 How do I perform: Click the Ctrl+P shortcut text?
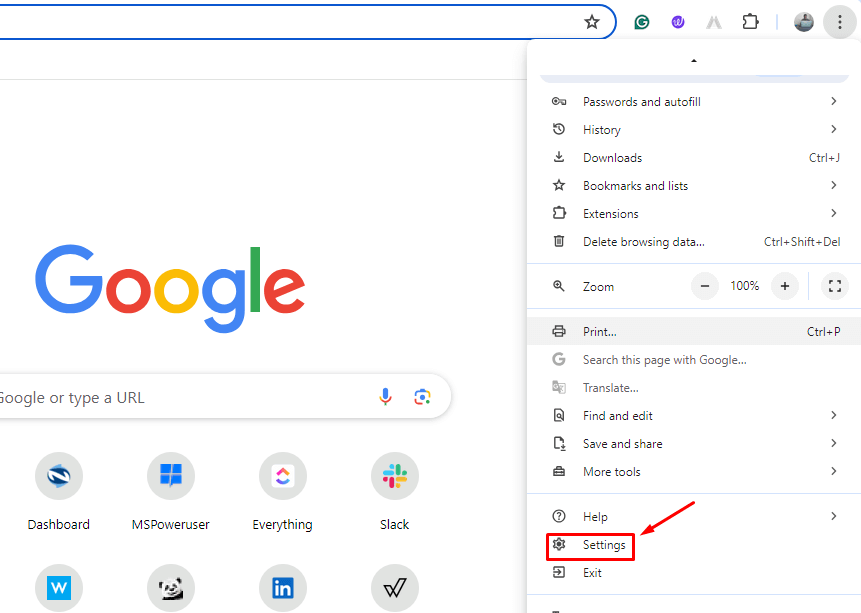coord(823,331)
